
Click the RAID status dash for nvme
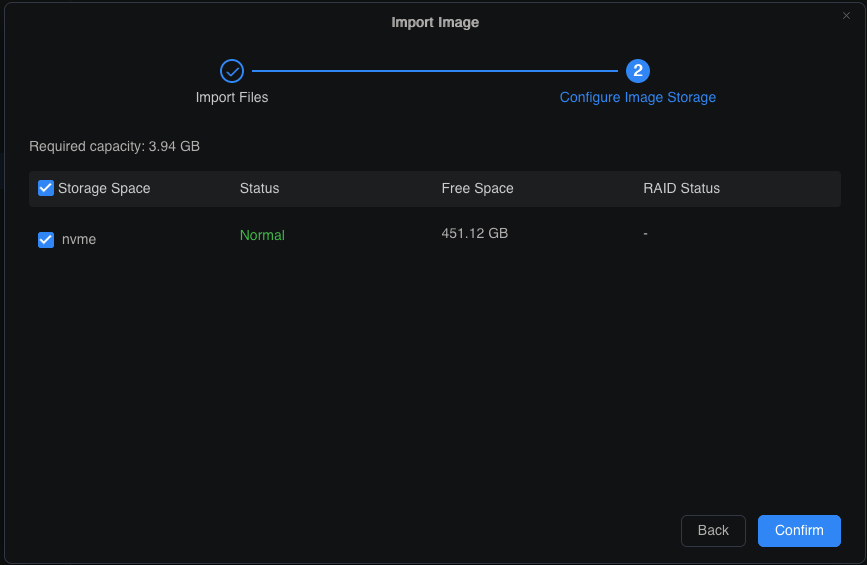pyautogui.click(x=645, y=233)
